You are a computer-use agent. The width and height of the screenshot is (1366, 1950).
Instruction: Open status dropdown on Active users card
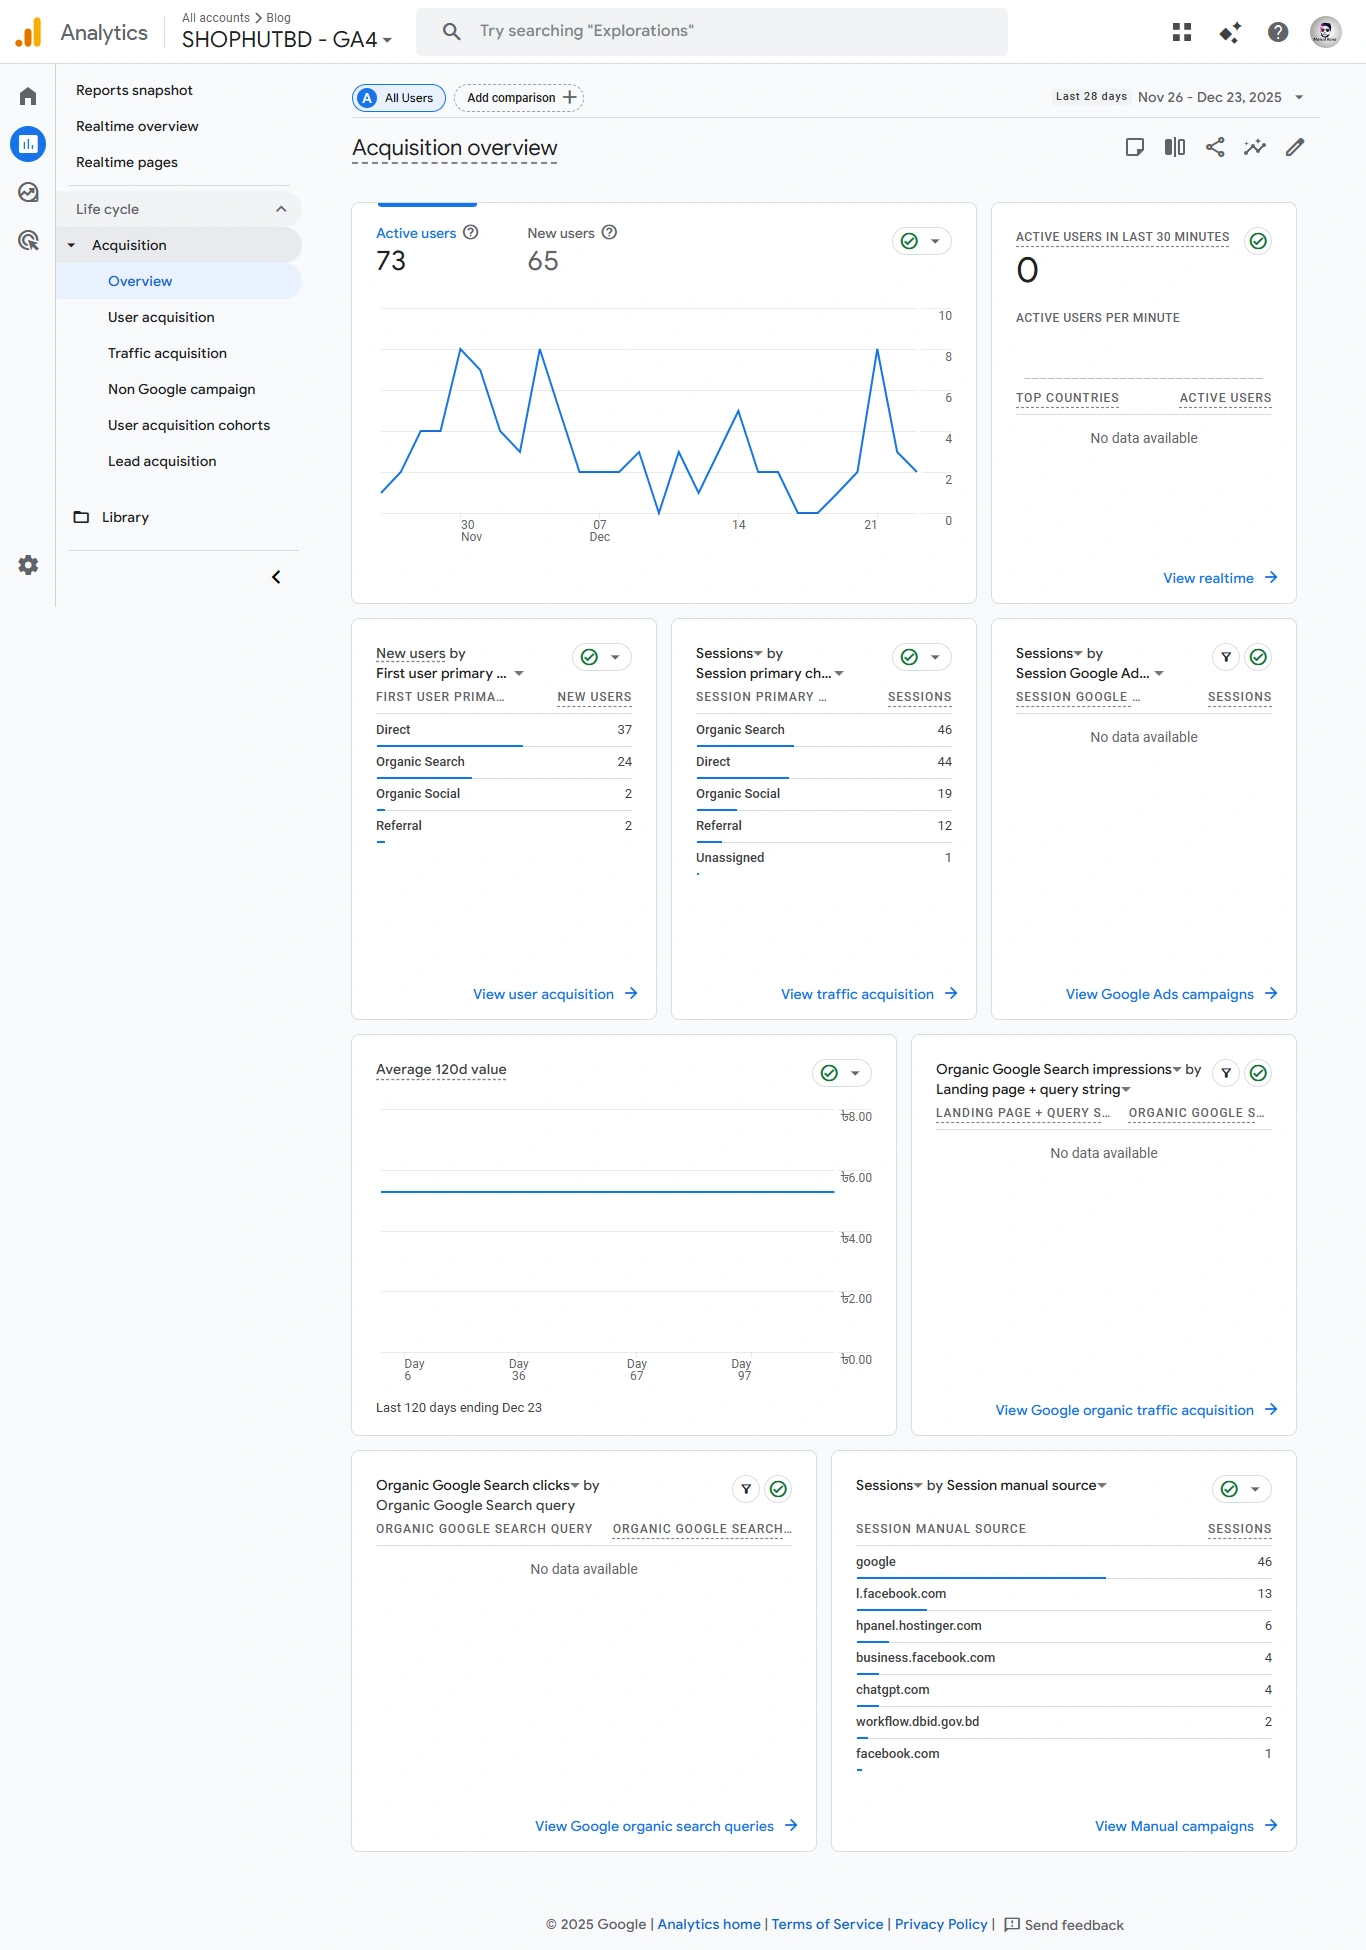922,241
